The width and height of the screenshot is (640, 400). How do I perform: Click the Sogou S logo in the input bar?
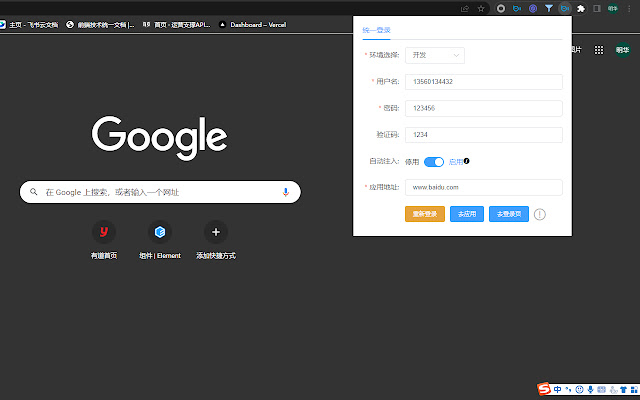(x=544, y=389)
